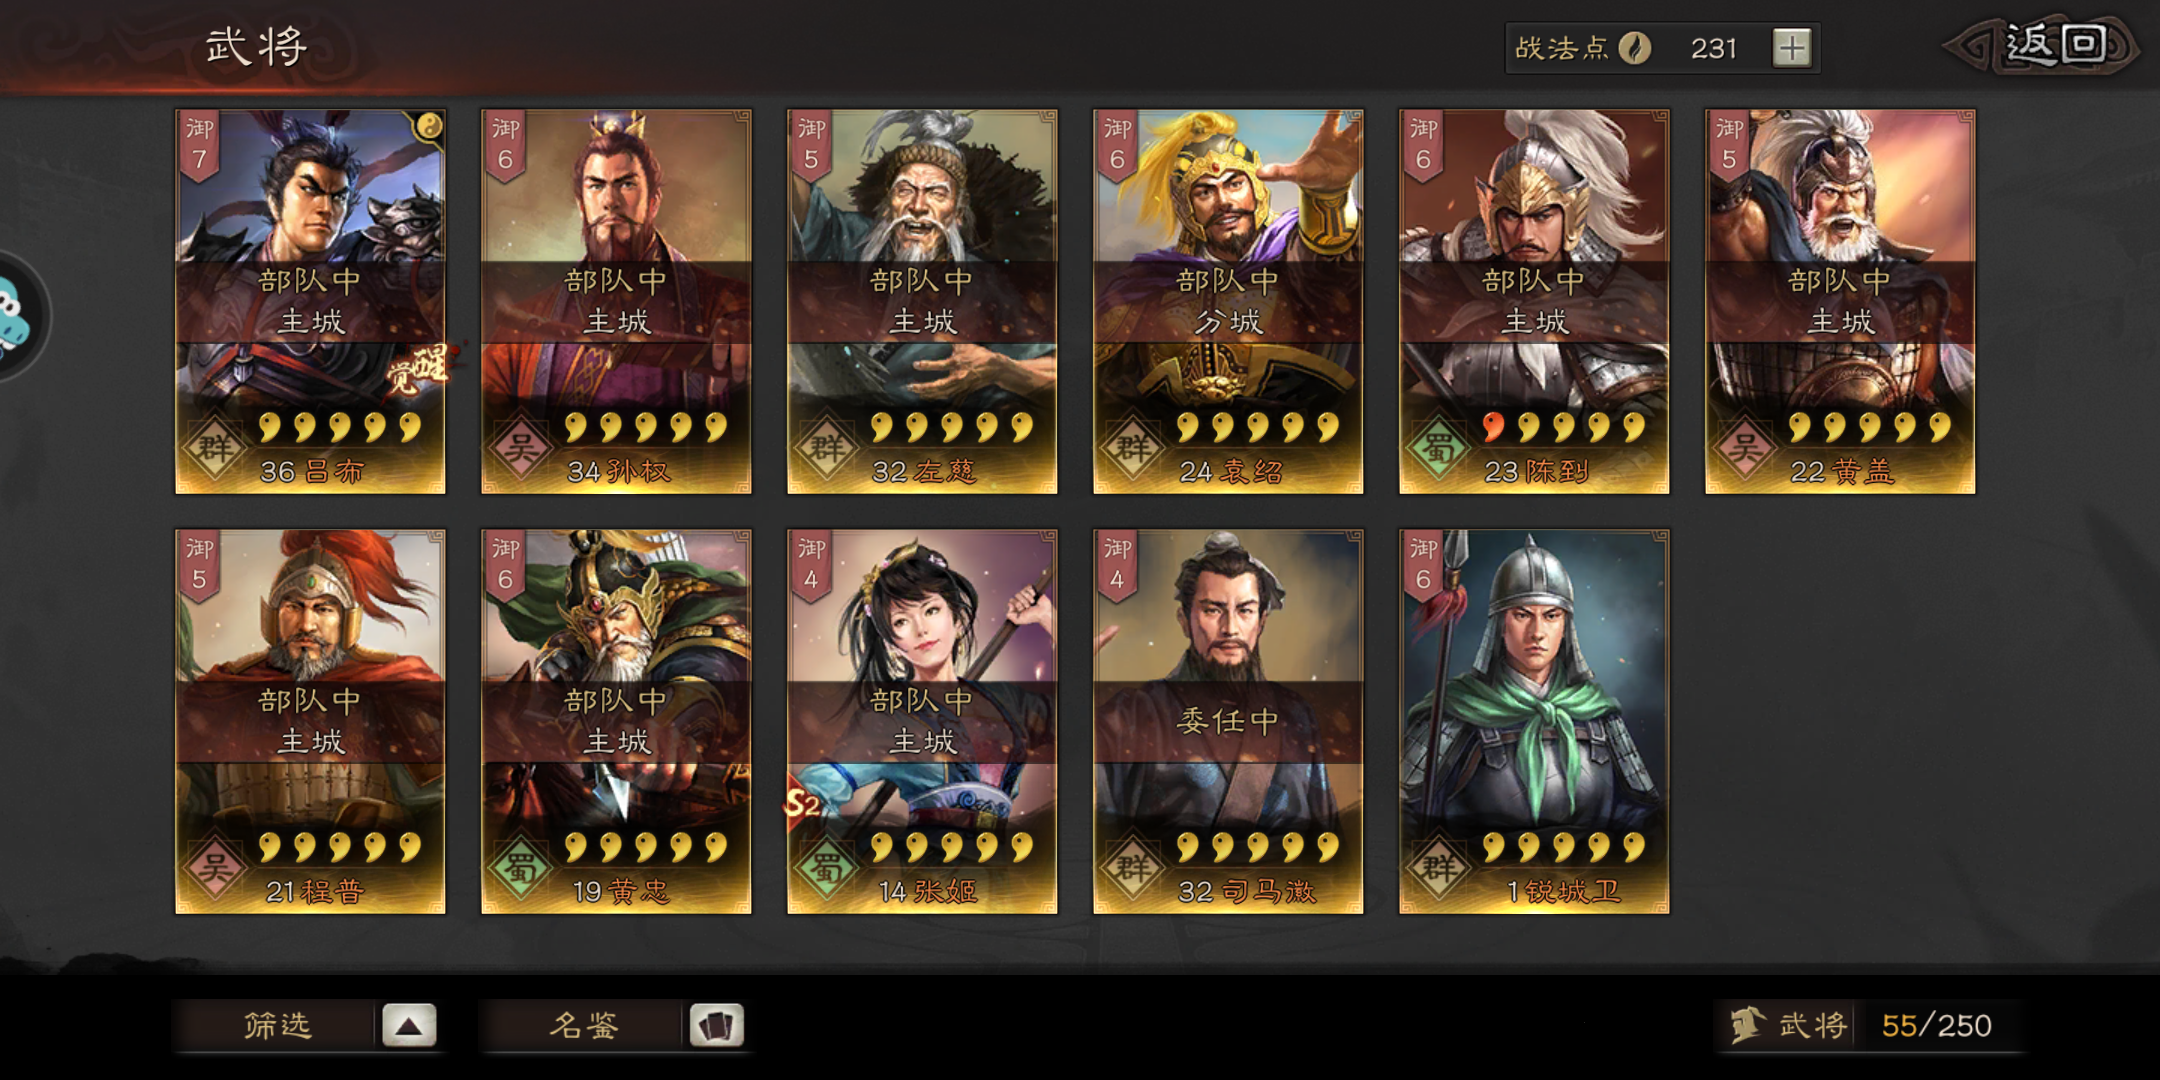
Task: Open the 名鉴 gallery tab
Action: (x=583, y=1025)
